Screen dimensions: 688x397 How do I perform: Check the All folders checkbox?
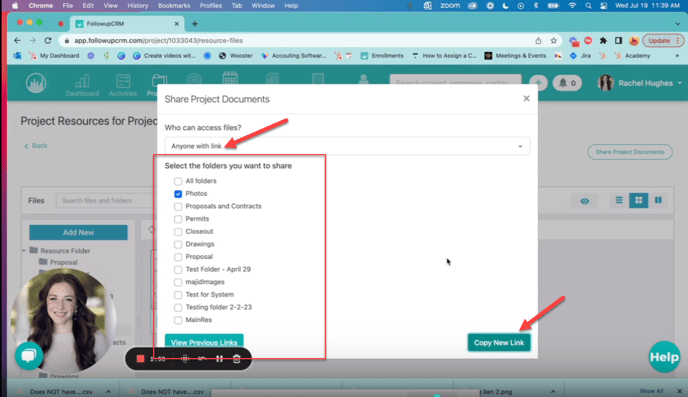[178, 181]
